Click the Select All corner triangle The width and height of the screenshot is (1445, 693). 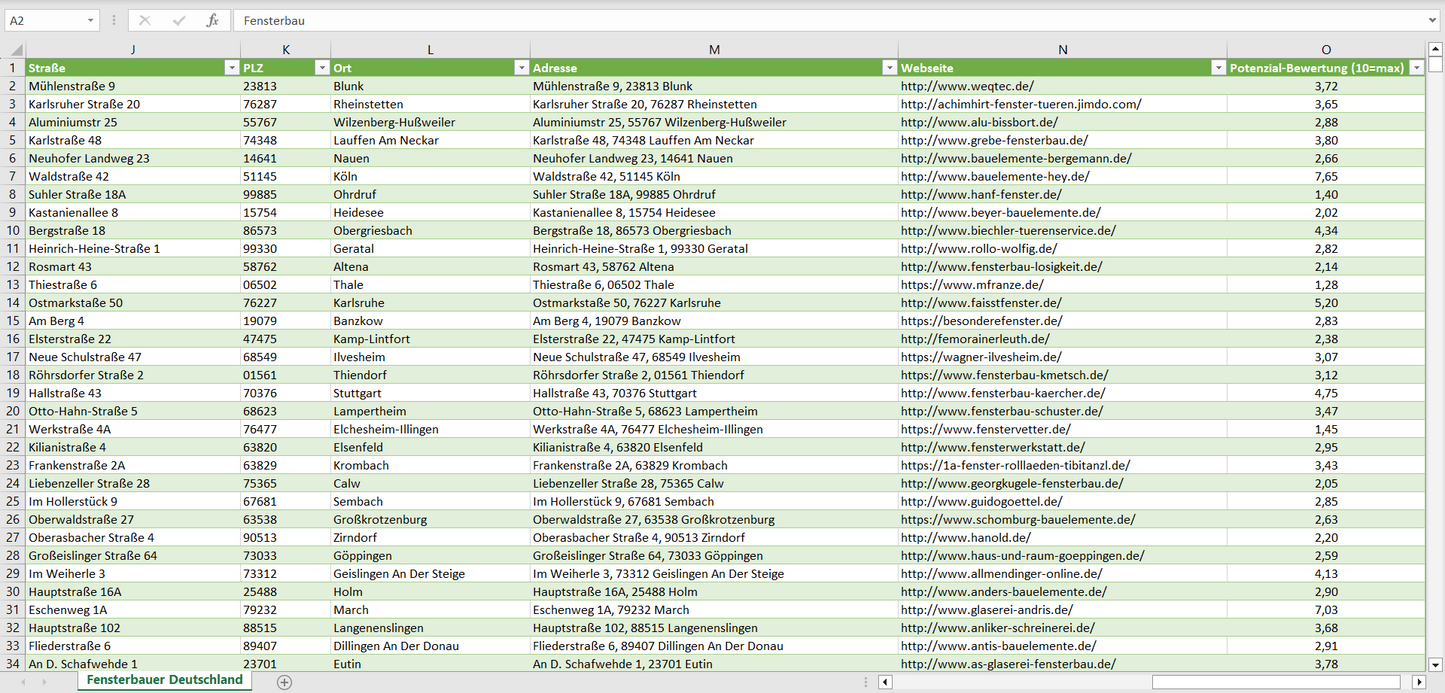click(15, 50)
